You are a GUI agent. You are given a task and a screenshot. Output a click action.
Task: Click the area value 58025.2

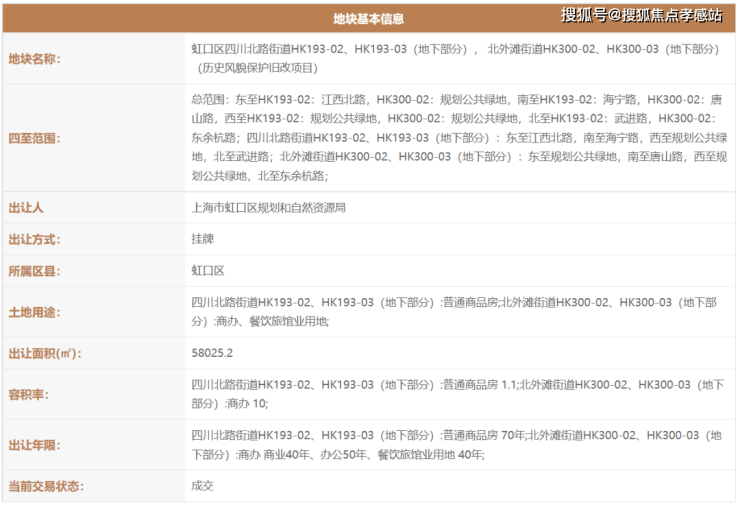click(x=212, y=353)
